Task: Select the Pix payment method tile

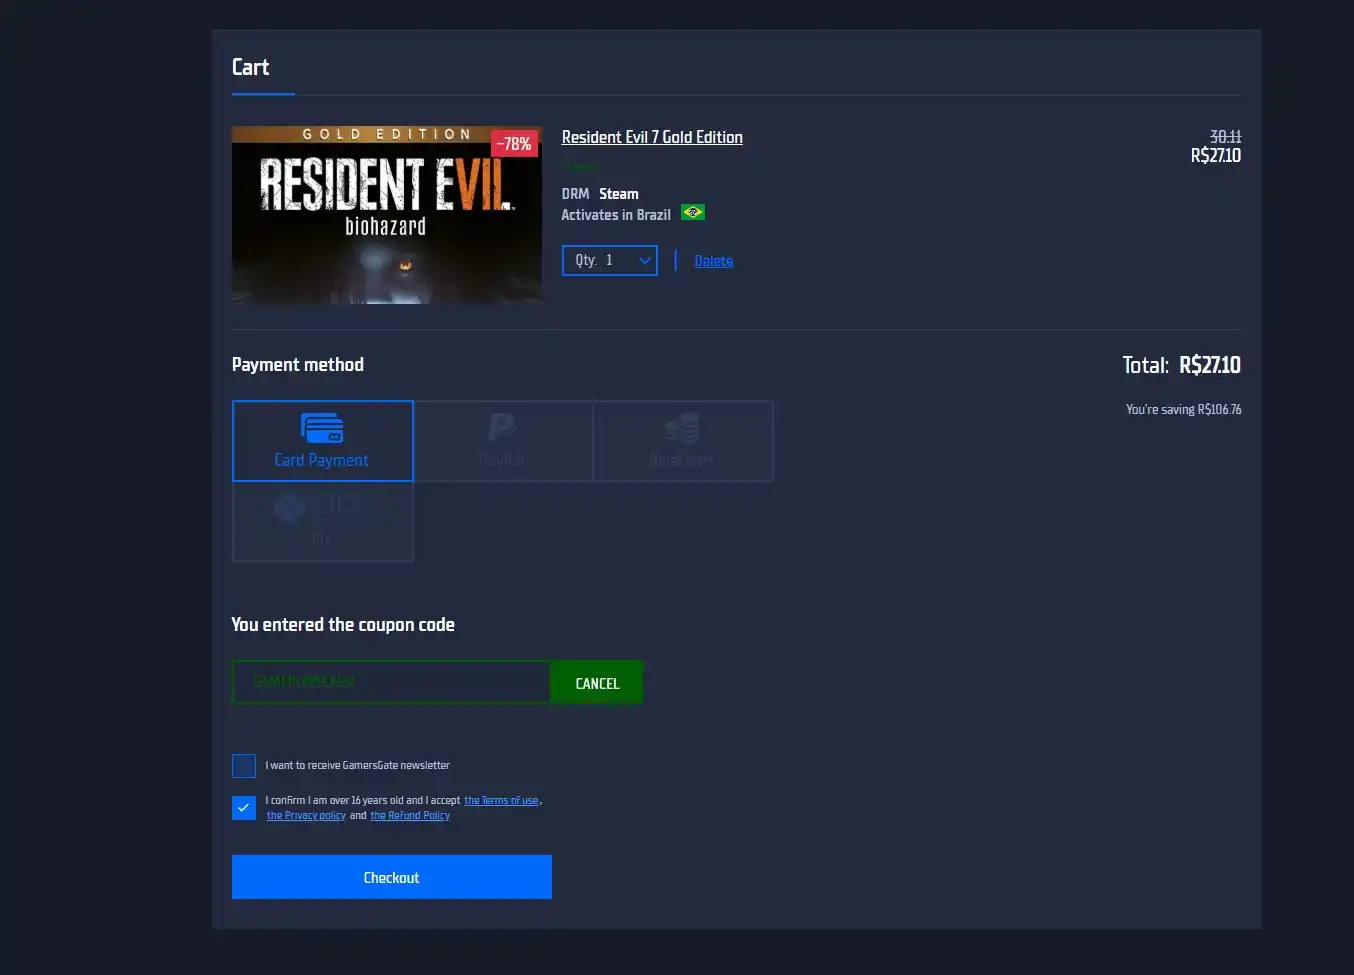Action: pos(322,521)
